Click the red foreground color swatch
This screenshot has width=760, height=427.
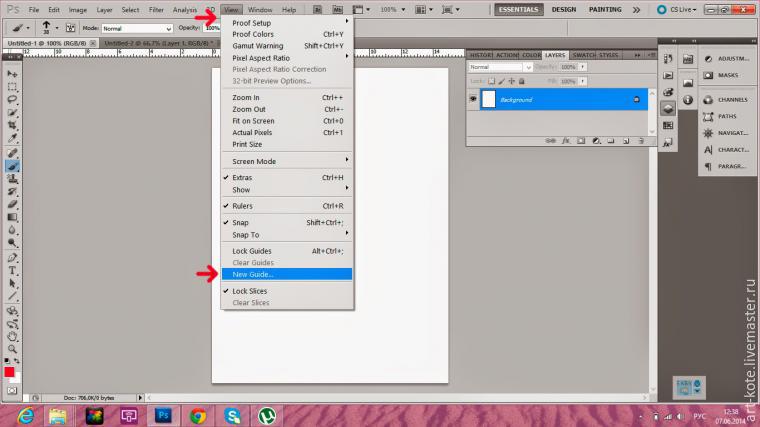click(10, 372)
